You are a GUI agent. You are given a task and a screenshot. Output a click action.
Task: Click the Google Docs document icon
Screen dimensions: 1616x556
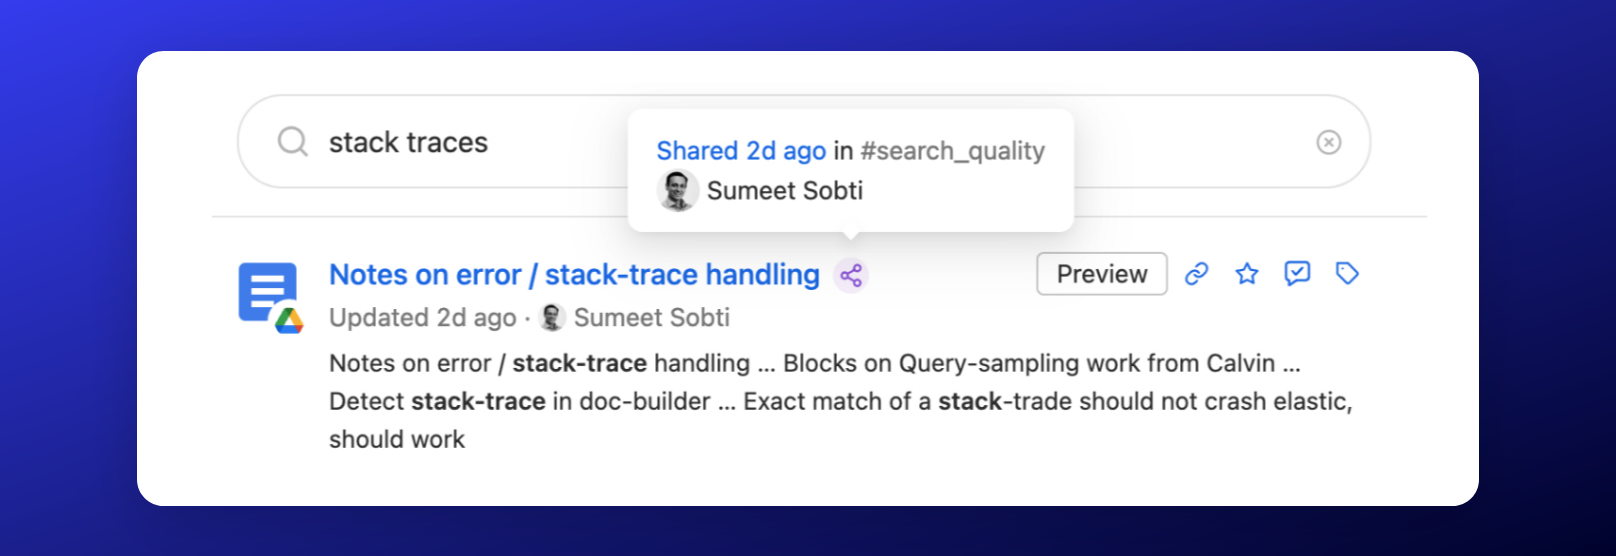(x=266, y=292)
